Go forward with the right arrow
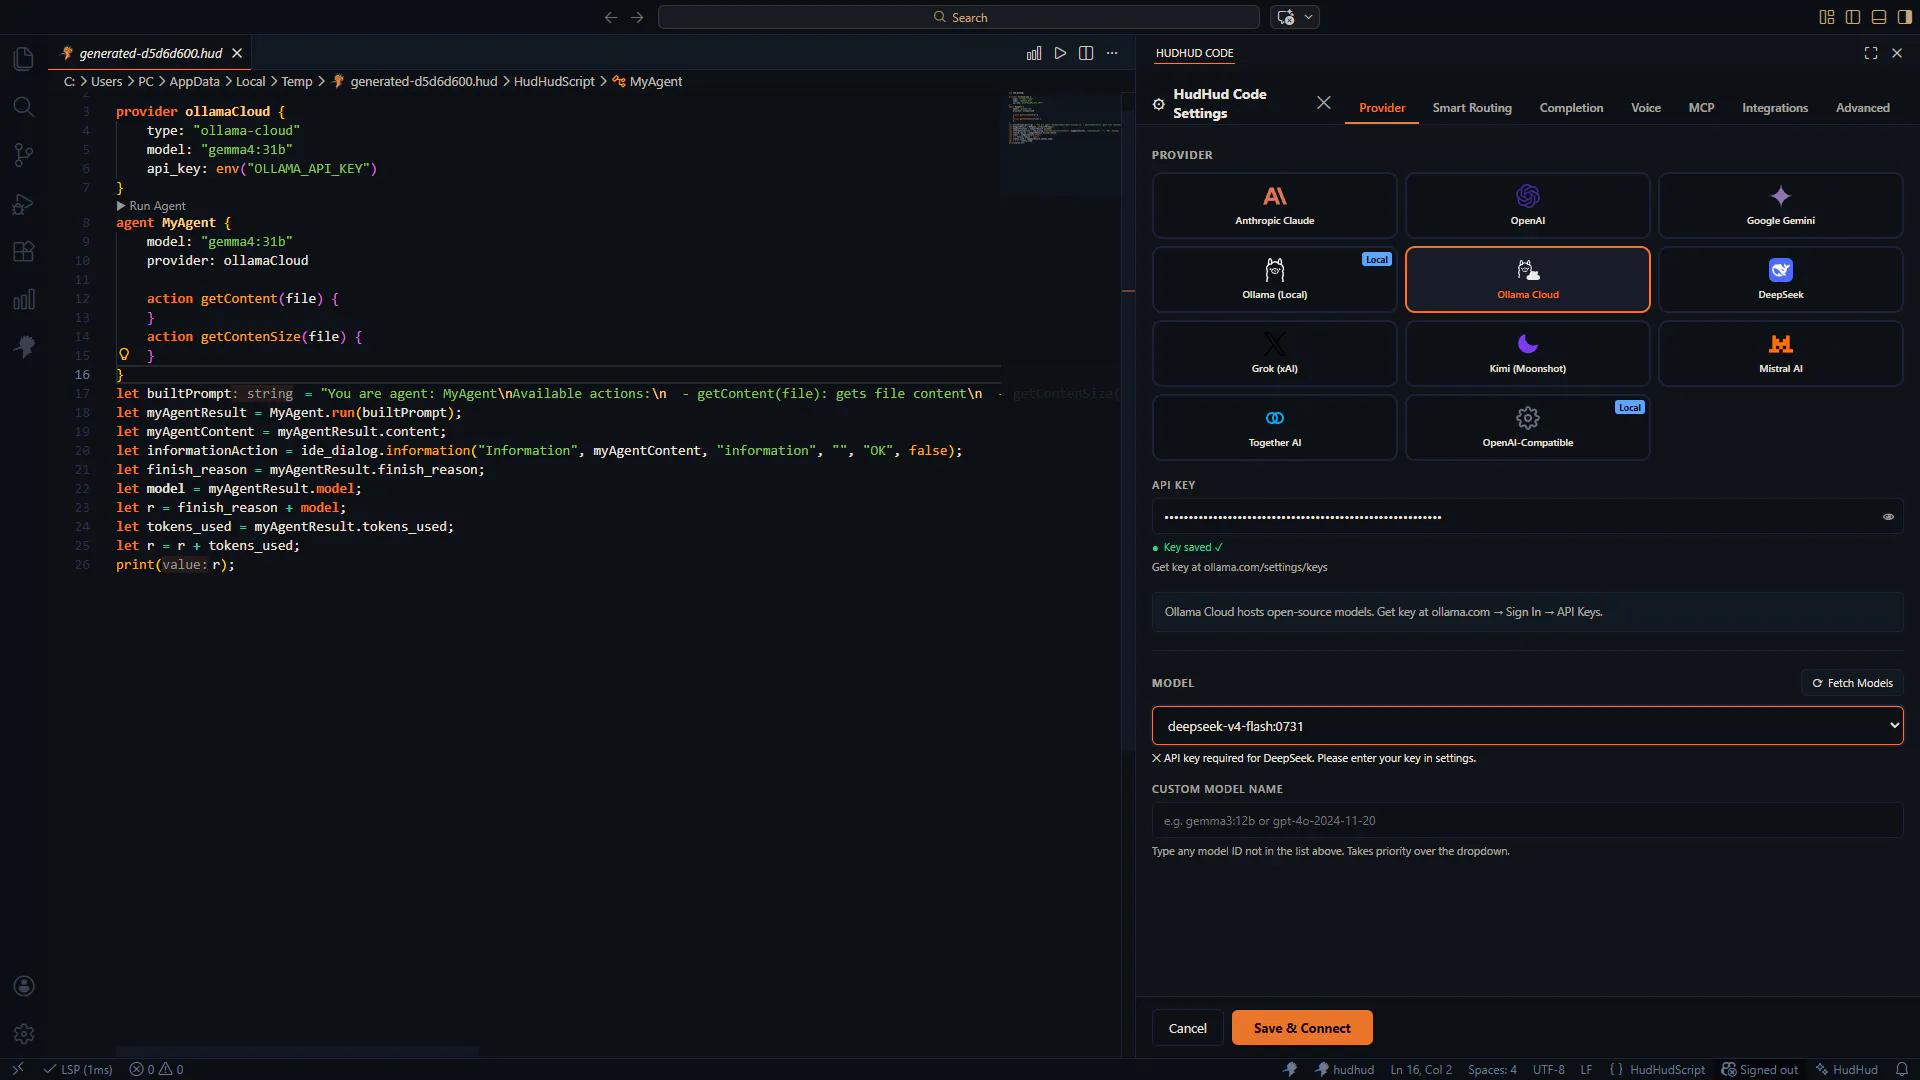Viewport: 1920px width, 1080px height. 637,17
